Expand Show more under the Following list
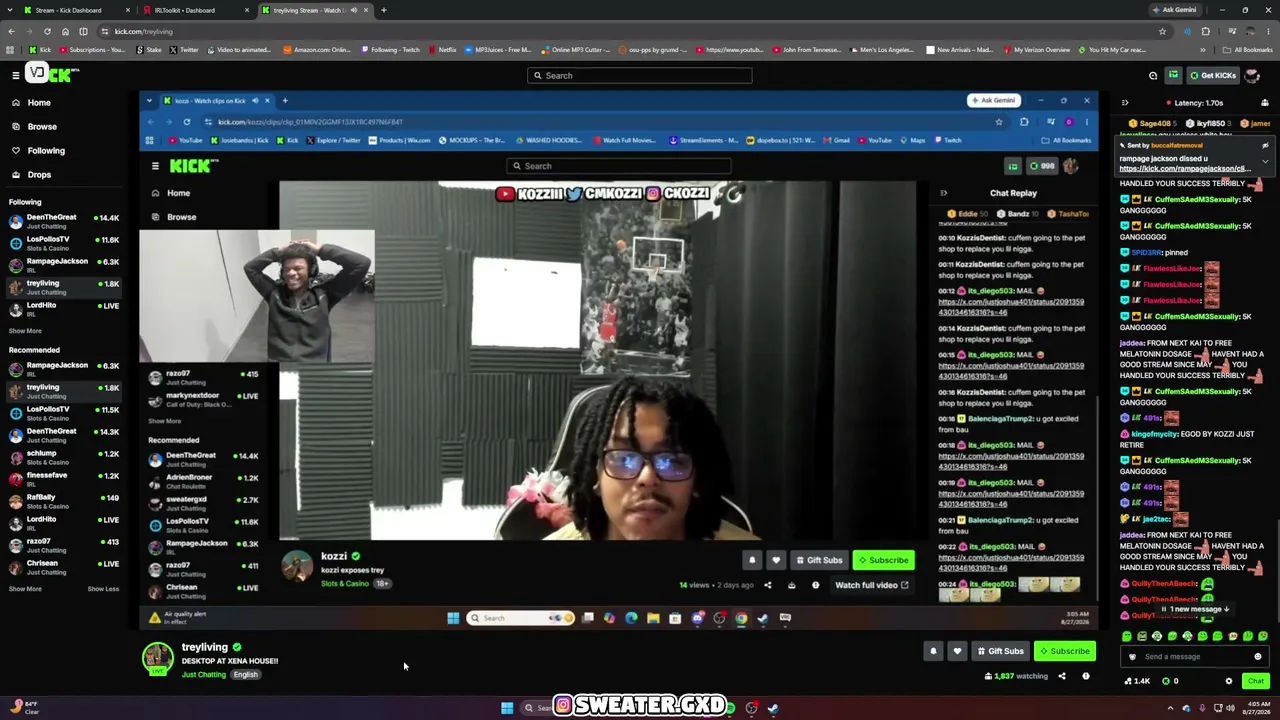The width and height of the screenshot is (1280, 720). pos(25,331)
